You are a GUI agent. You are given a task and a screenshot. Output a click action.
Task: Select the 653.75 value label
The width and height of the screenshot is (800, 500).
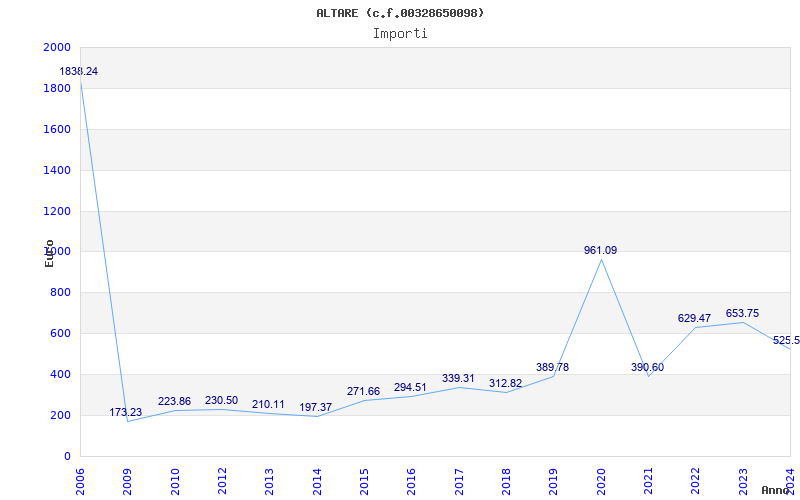pyautogui.click(x=742, y=314)
